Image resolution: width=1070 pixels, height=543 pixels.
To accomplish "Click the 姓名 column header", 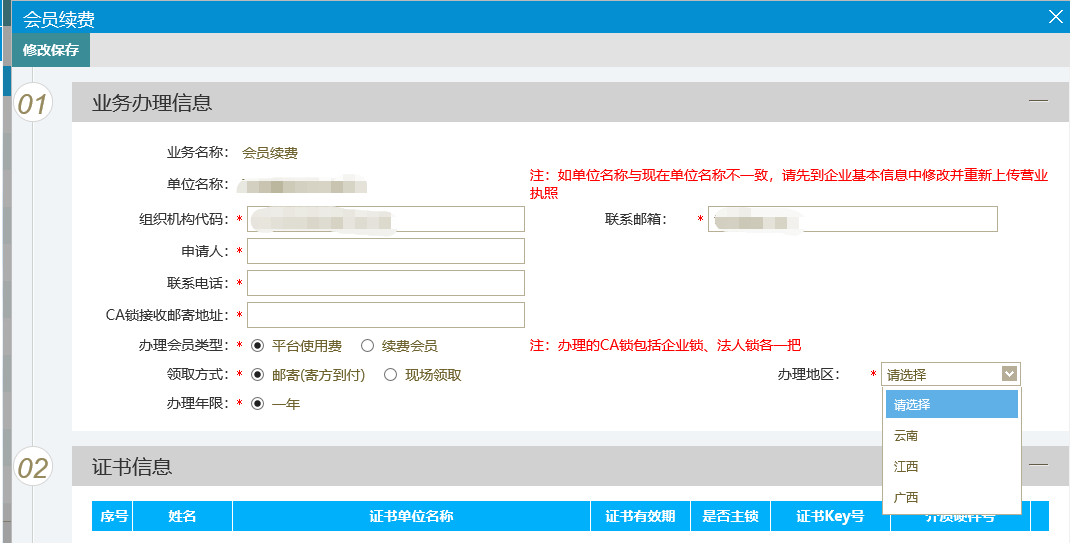I will pyautogui.click(x=182, y=516).
